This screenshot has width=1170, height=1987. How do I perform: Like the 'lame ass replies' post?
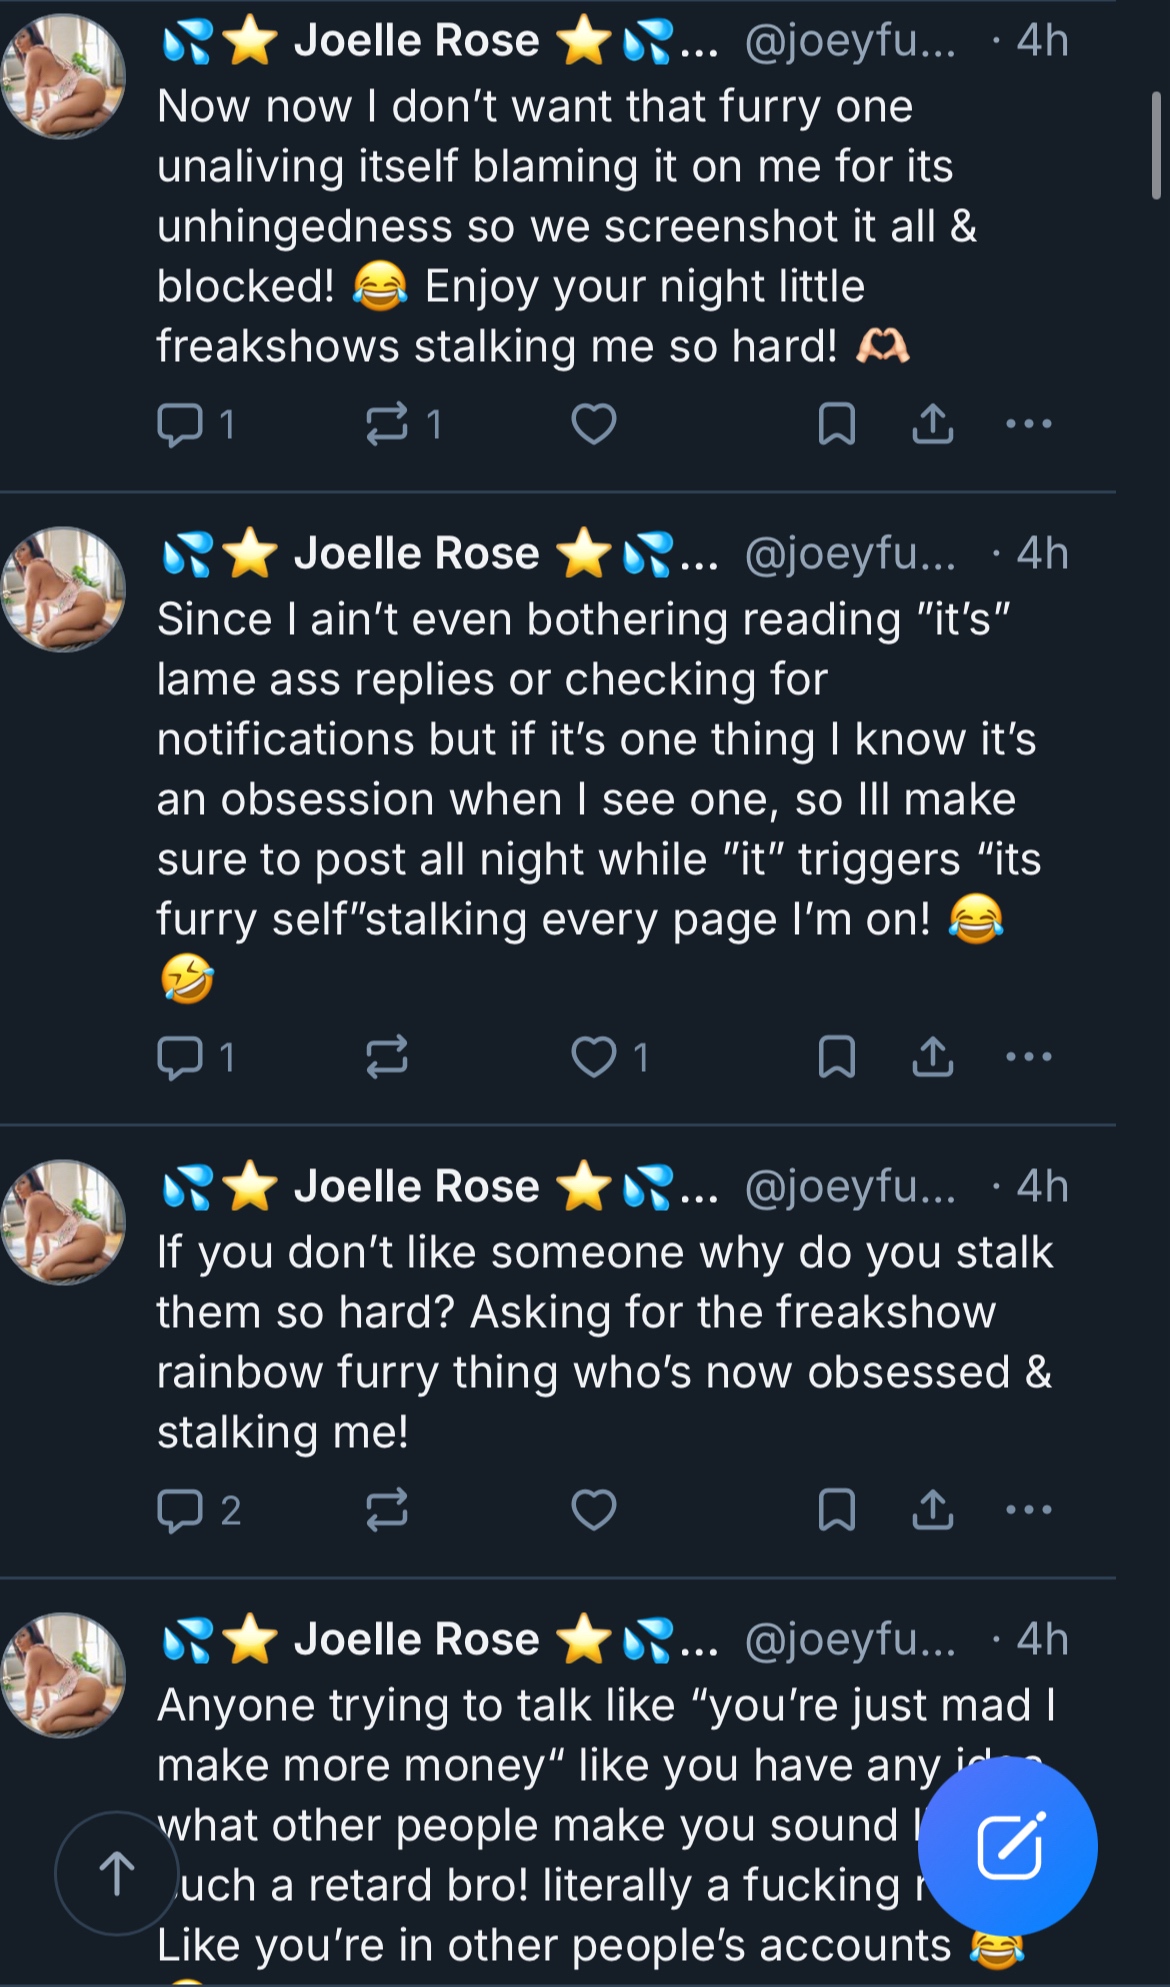point(593,1057)
